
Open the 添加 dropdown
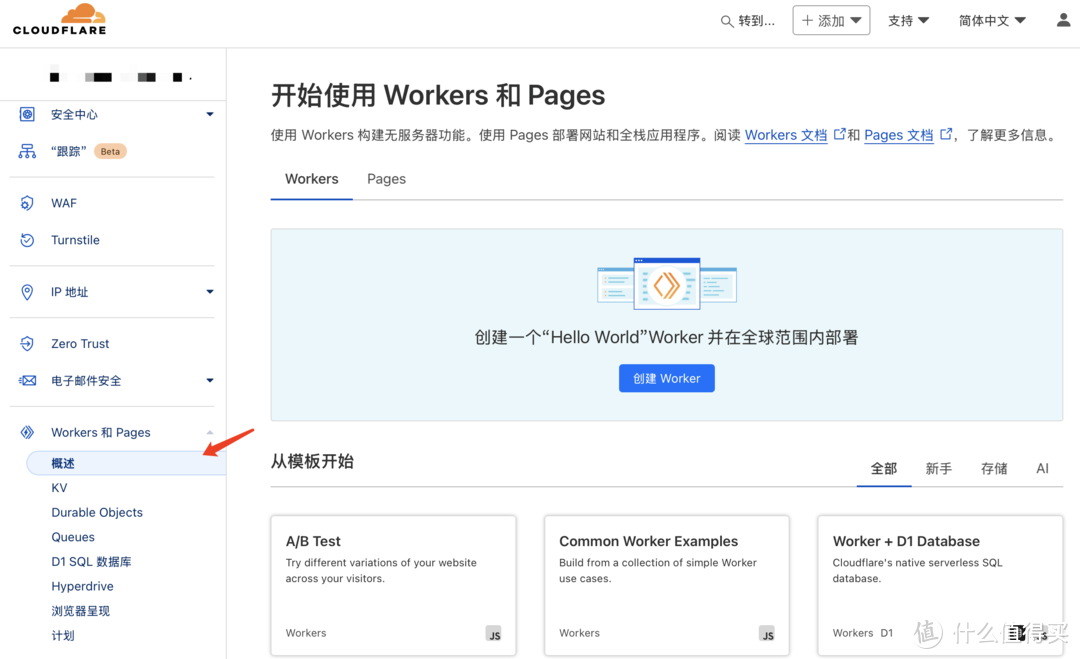click(x=831, y=19)
